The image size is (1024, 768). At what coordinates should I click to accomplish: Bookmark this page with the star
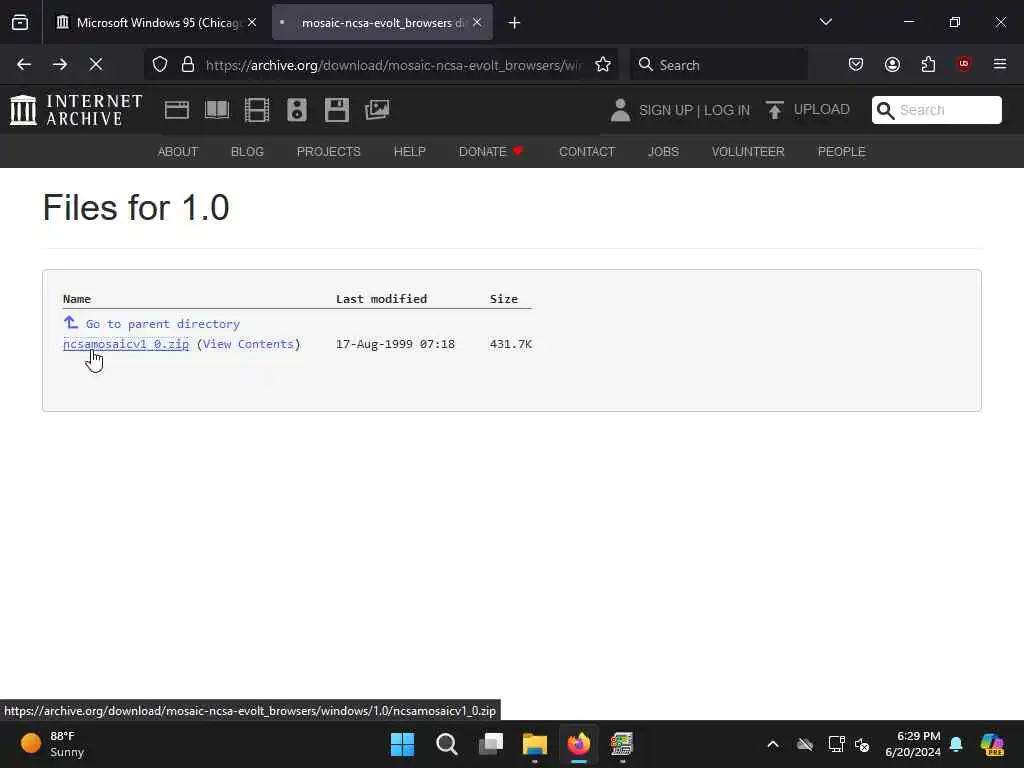click(x=603, y=65)
